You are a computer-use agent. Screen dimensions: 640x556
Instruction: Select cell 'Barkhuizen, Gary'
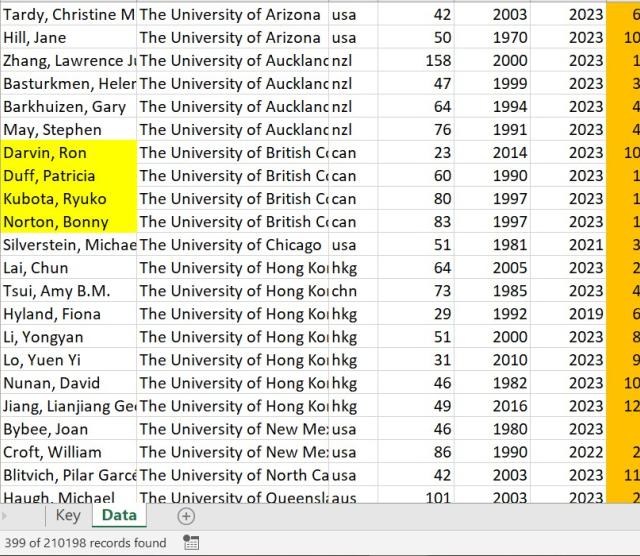click(69, 107)
